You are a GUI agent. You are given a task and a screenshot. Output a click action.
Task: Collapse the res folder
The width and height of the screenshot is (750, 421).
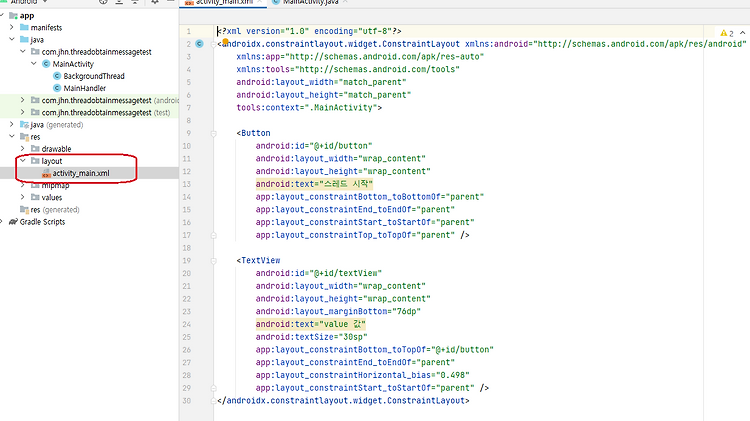point(12,136)
